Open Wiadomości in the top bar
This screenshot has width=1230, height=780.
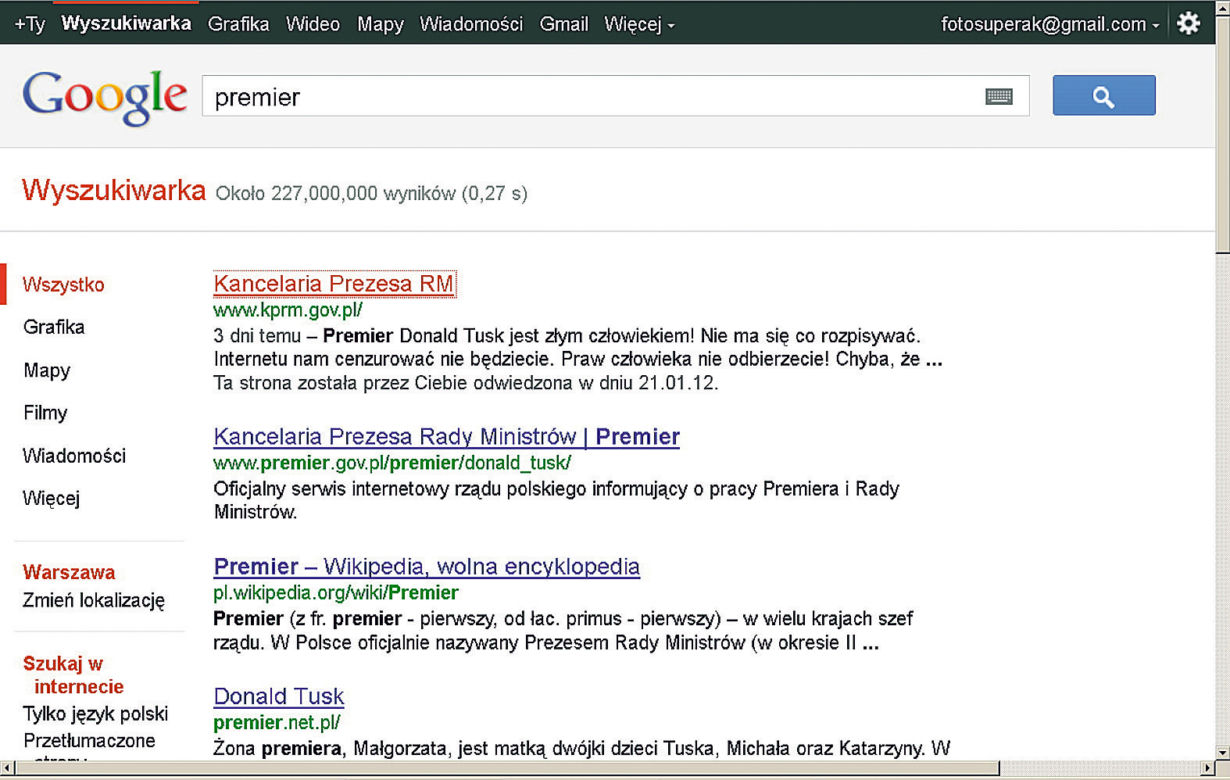pyautogui.click(x=471, y=24)
